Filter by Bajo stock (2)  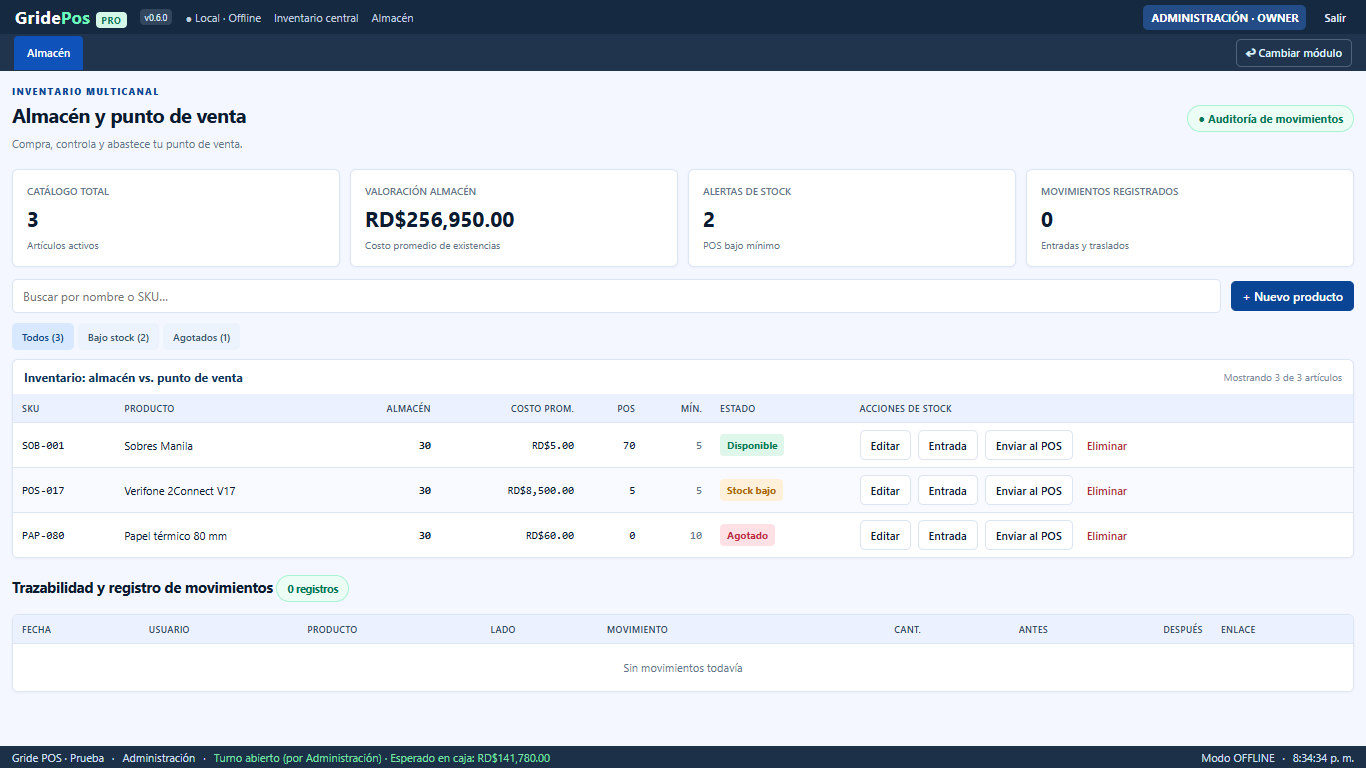[118, 337]
